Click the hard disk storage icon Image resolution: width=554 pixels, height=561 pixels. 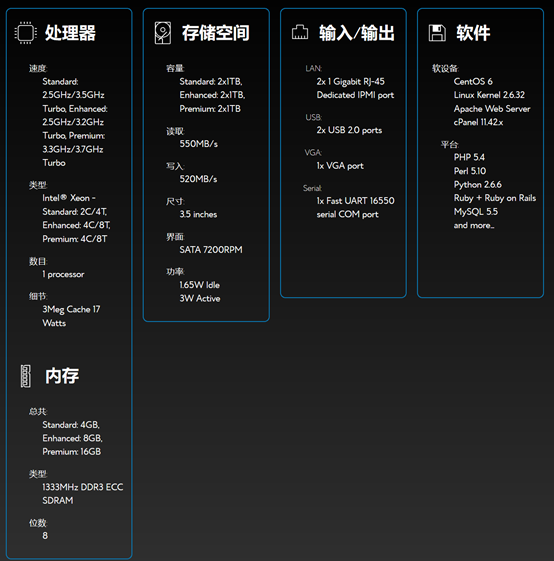click(162, 33)
